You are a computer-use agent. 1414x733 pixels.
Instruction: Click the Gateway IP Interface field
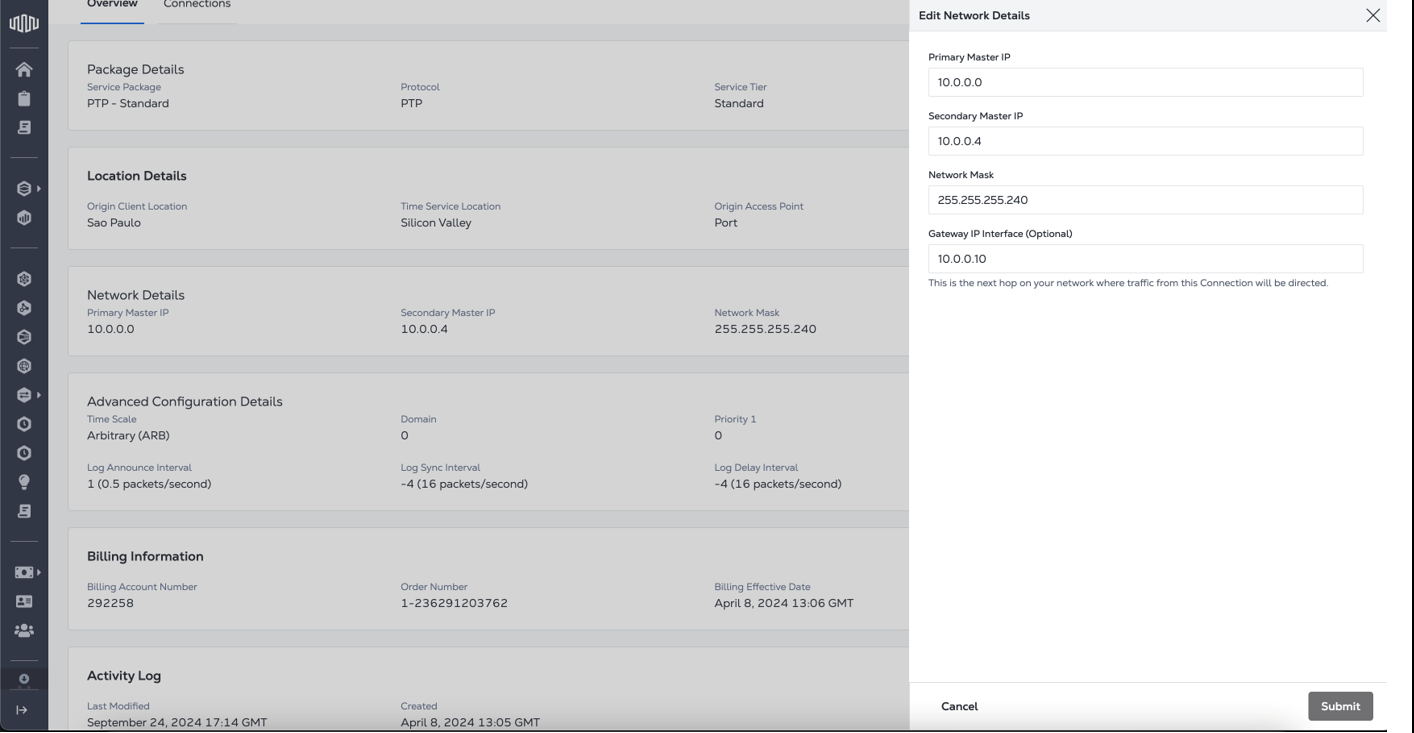(x=1145, y=259)
